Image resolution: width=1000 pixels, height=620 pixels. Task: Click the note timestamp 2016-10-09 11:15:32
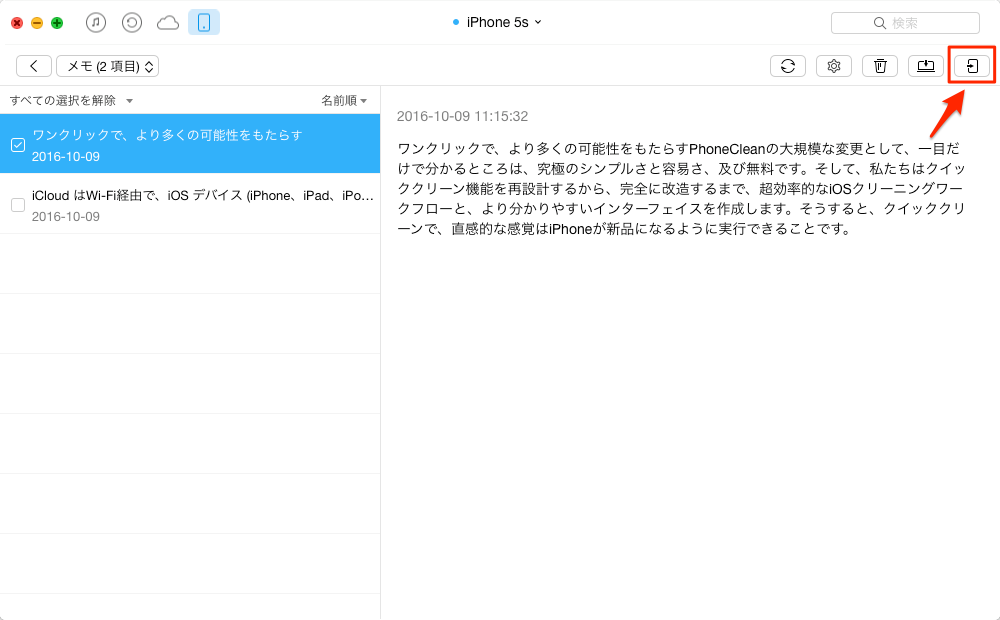click(x=462, y=116)
